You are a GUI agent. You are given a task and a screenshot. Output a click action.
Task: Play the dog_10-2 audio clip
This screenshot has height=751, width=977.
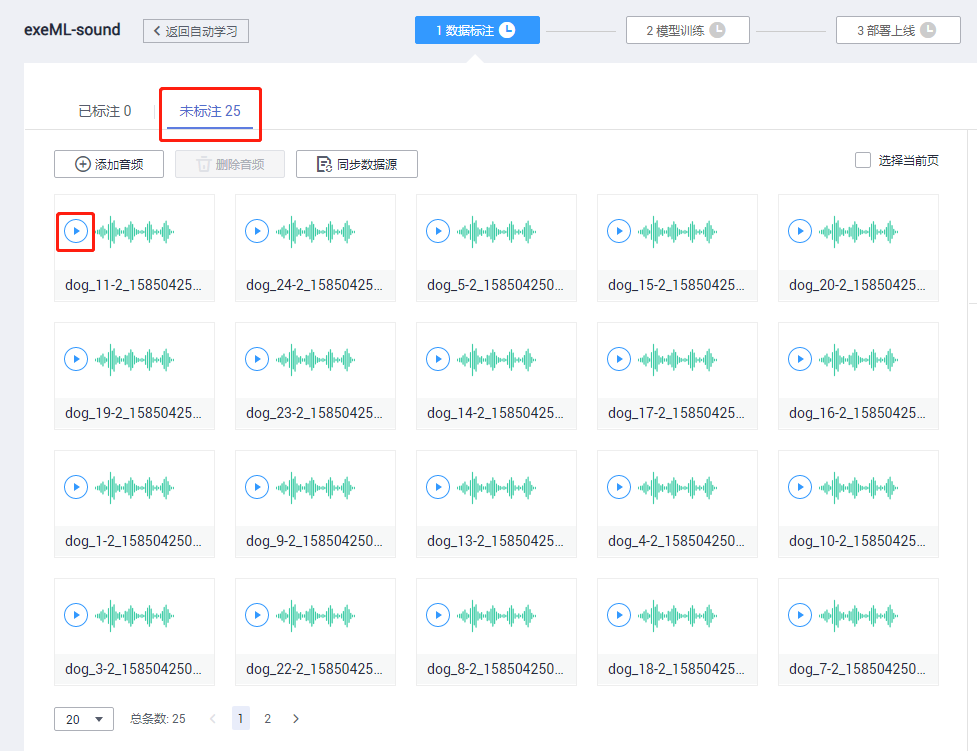pyautogui.click(x=800, y=487)
